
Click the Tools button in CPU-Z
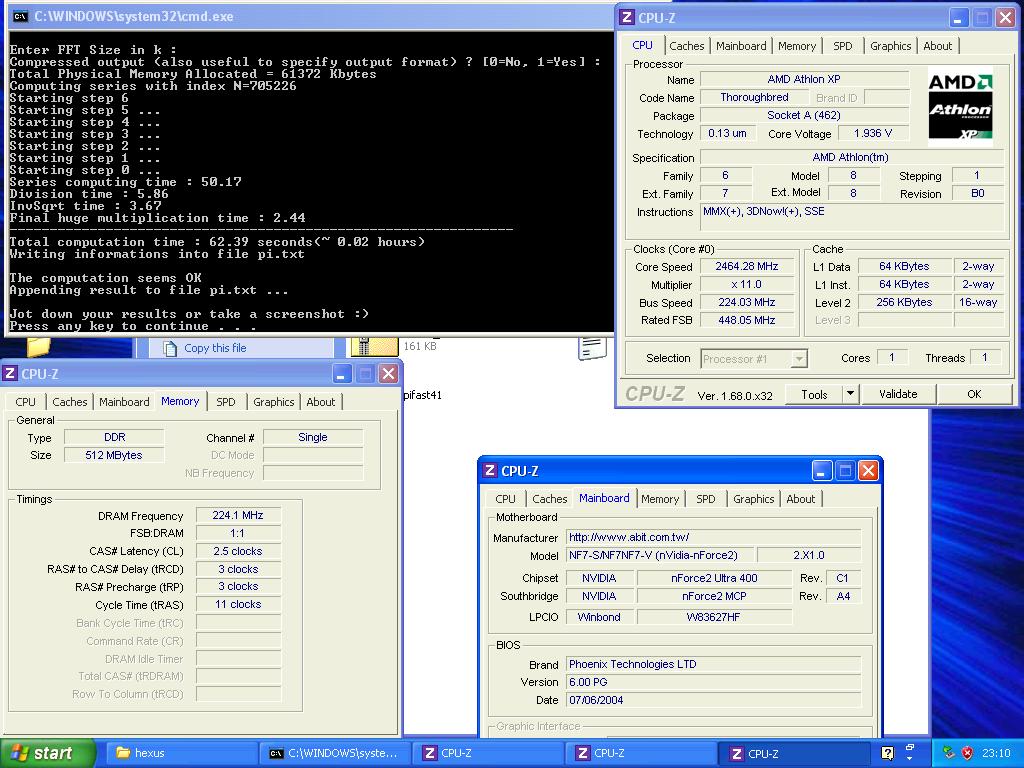(814, 394)
